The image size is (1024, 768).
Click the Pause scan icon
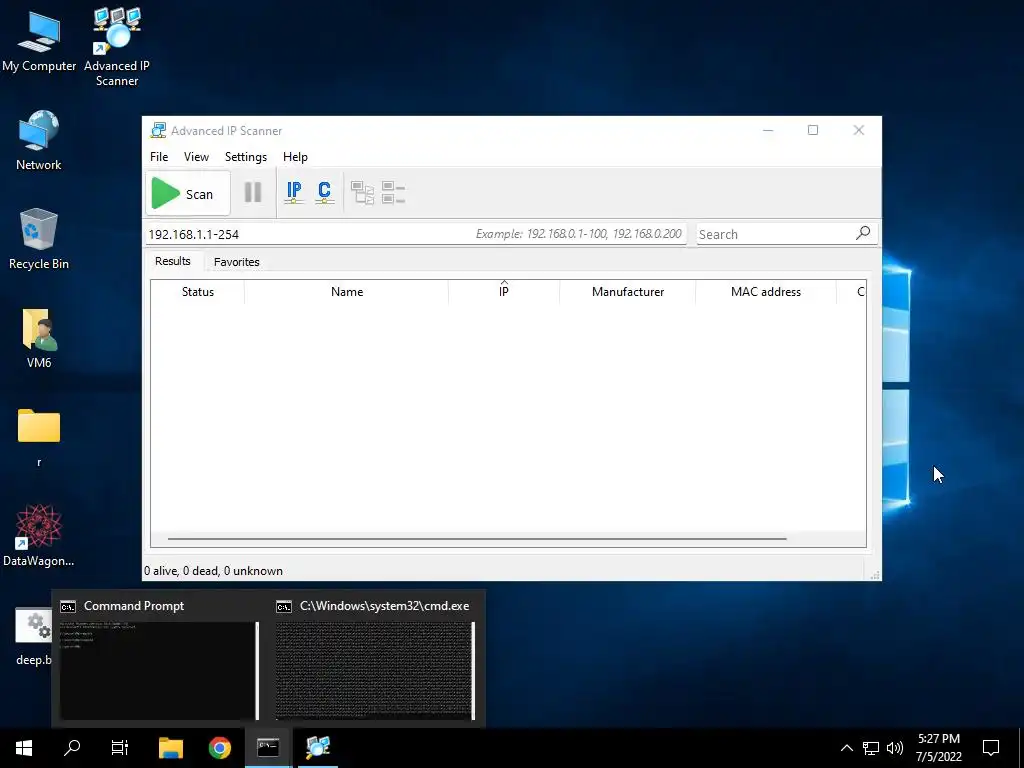(253, 193)
